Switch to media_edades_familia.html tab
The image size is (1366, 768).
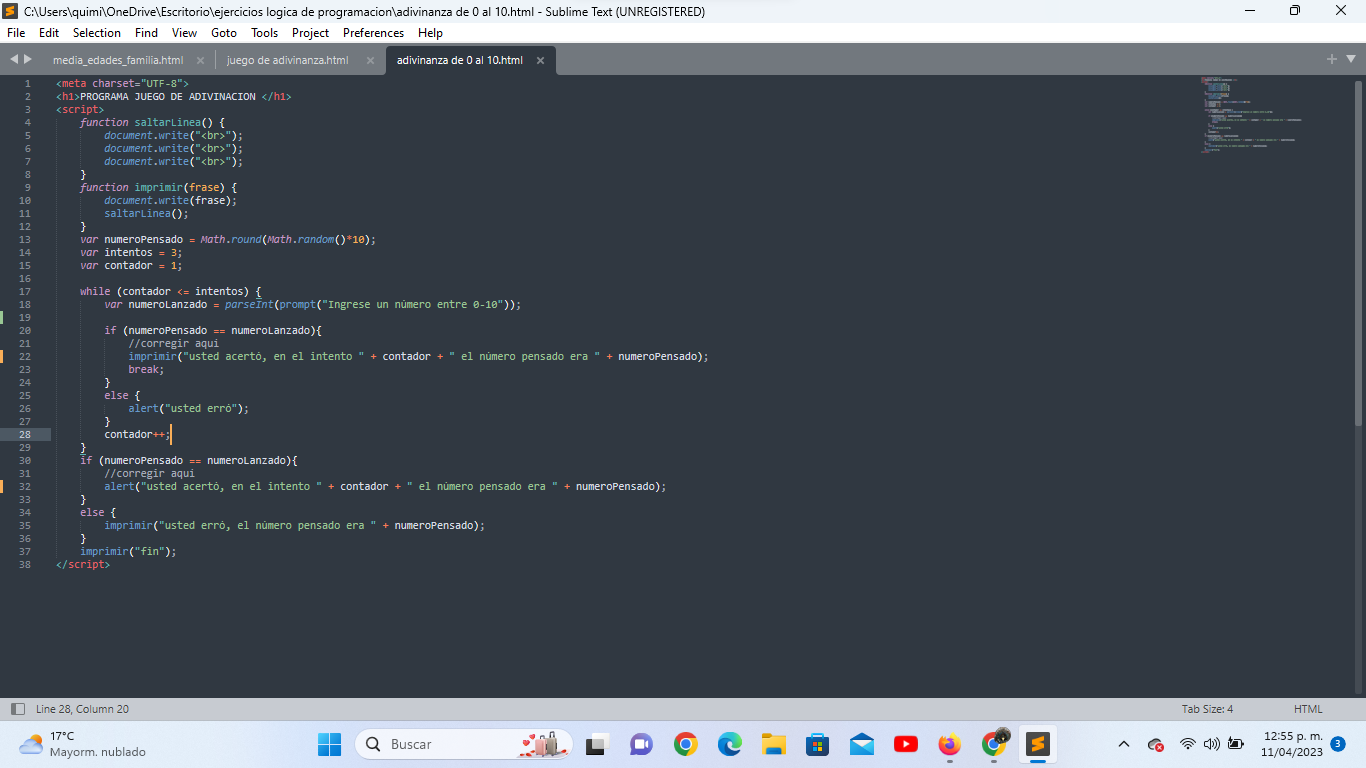coord(118,60)
